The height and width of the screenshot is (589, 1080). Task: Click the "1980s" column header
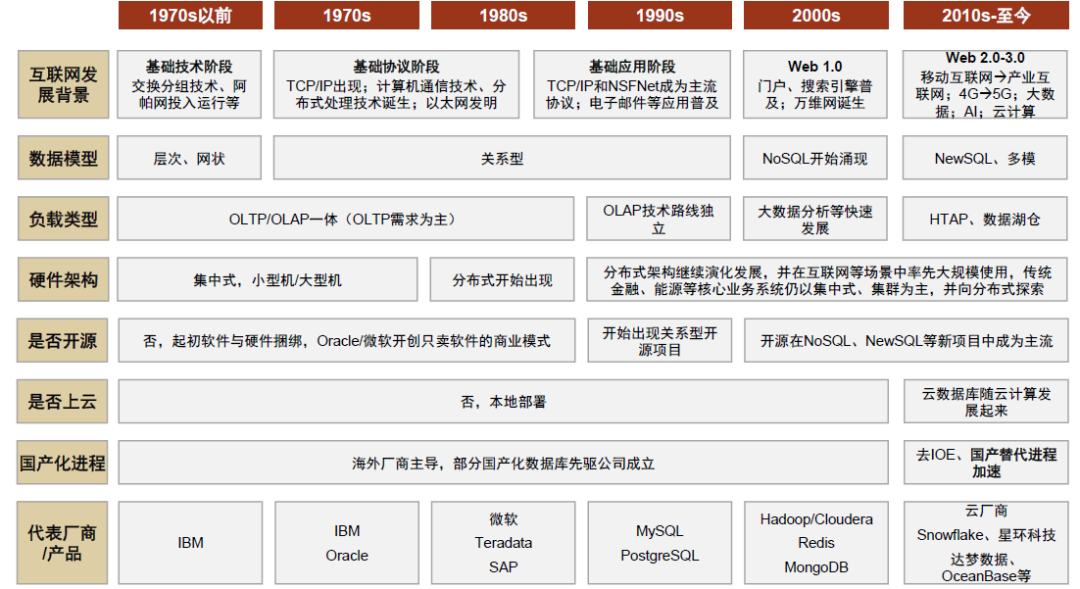click(x=503, y=15)
